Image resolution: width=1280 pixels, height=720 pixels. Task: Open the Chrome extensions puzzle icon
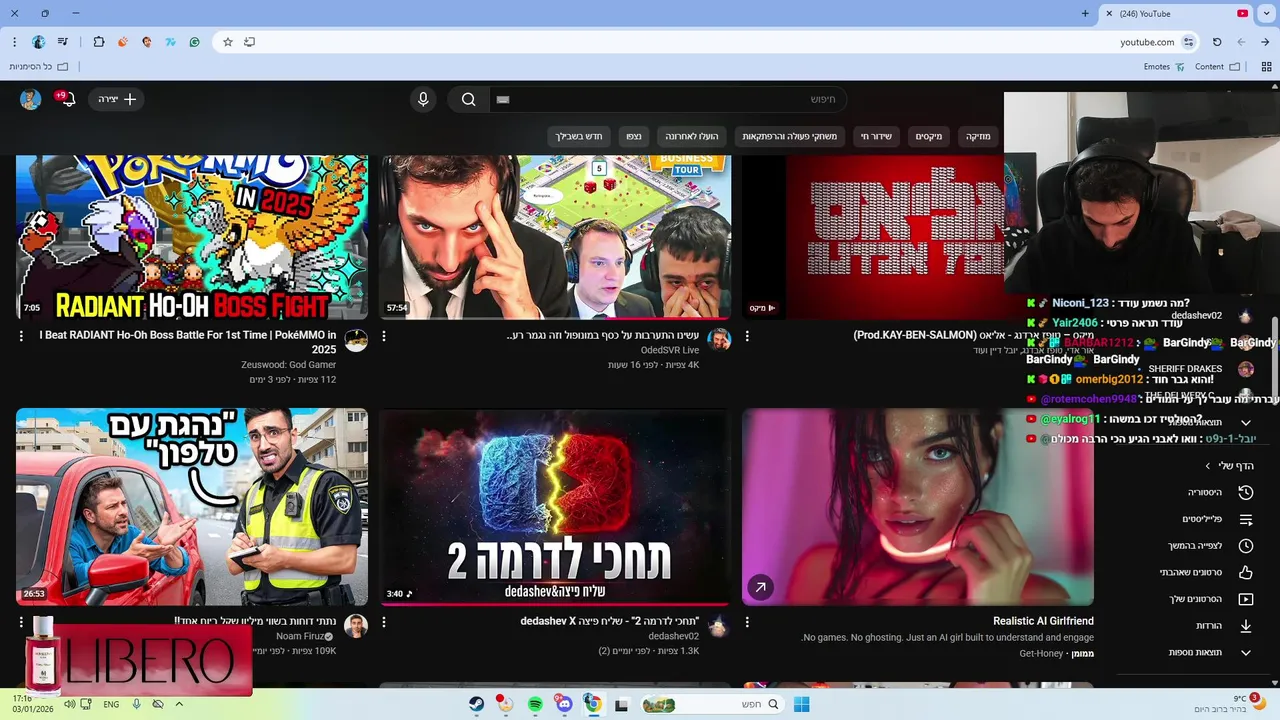click(x=98, y=42)
